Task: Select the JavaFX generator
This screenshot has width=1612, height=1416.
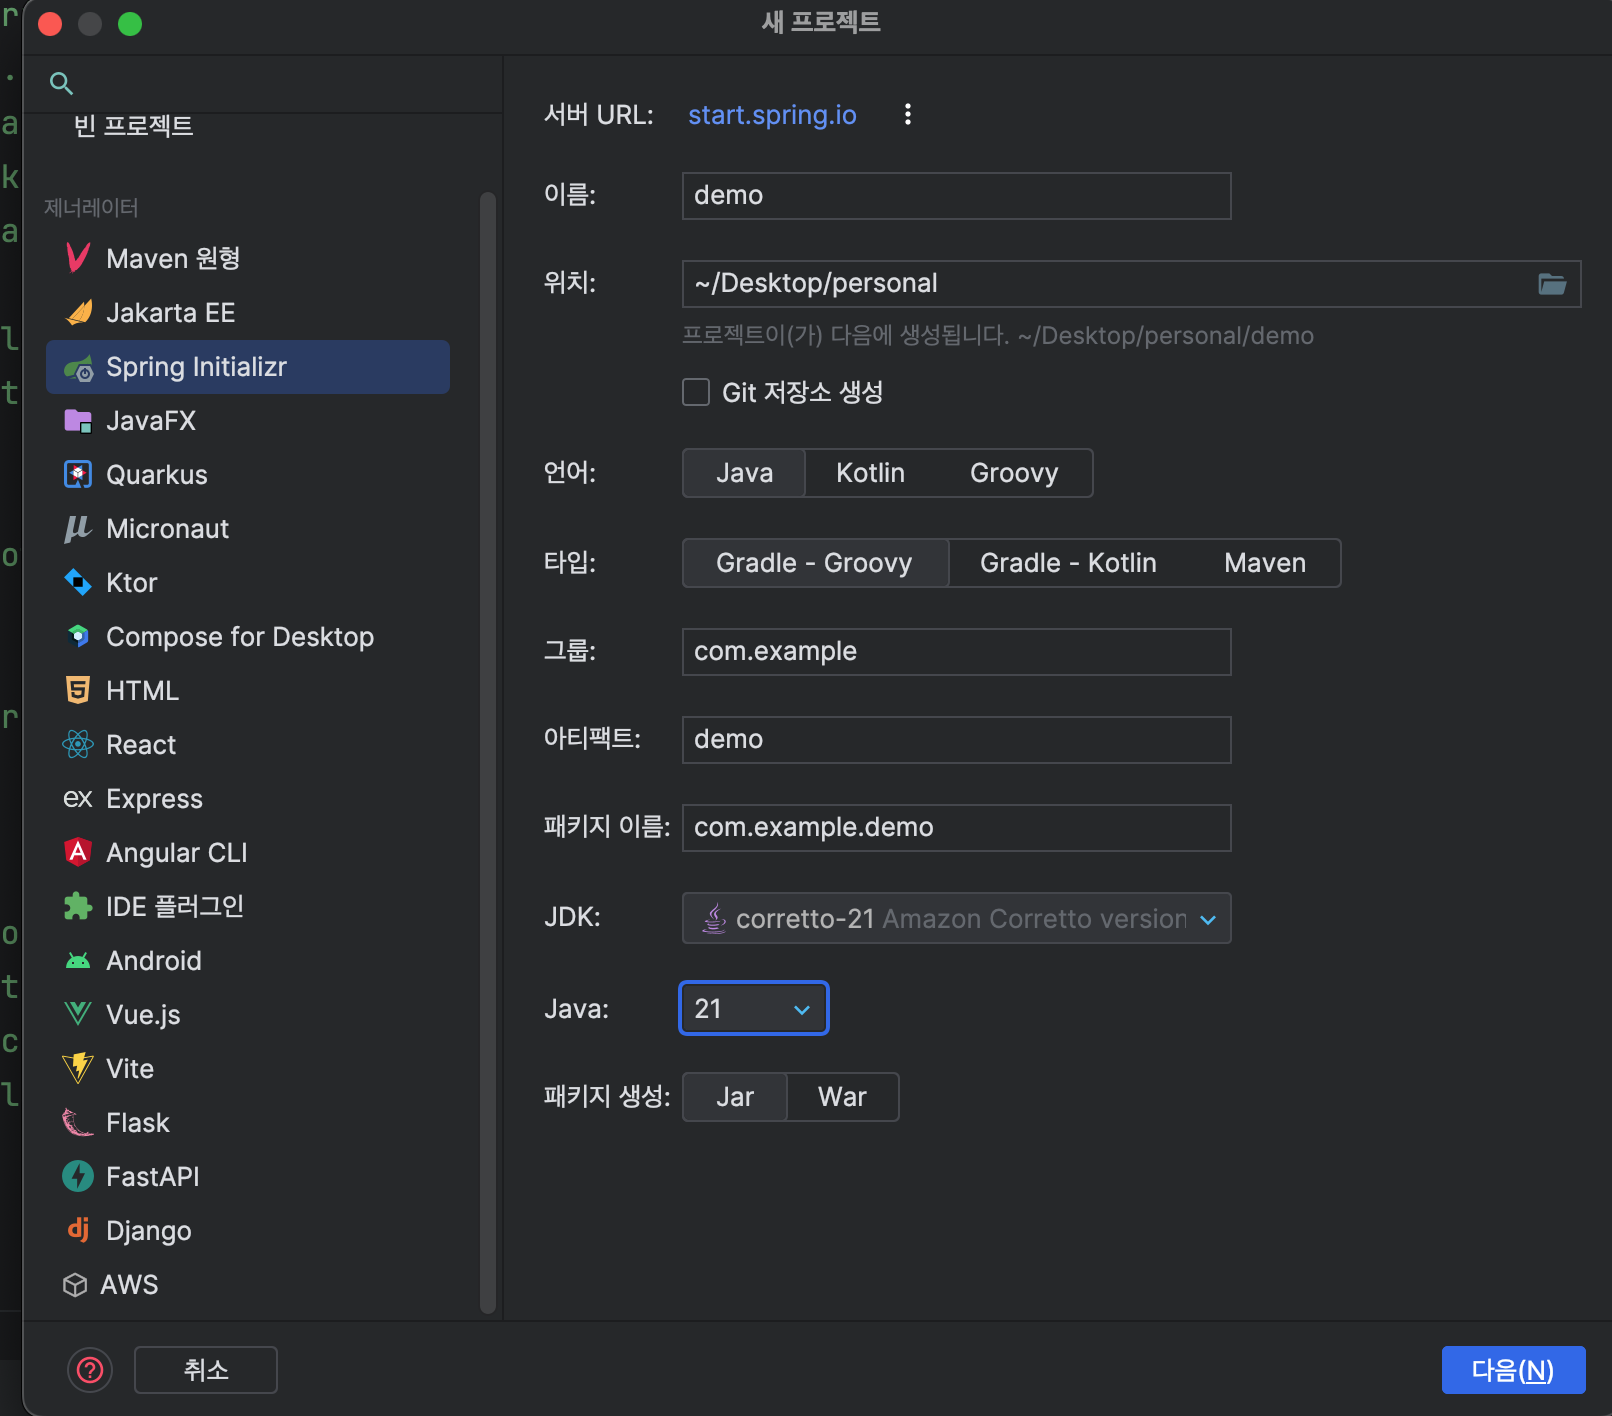Action: click(248, 421)
